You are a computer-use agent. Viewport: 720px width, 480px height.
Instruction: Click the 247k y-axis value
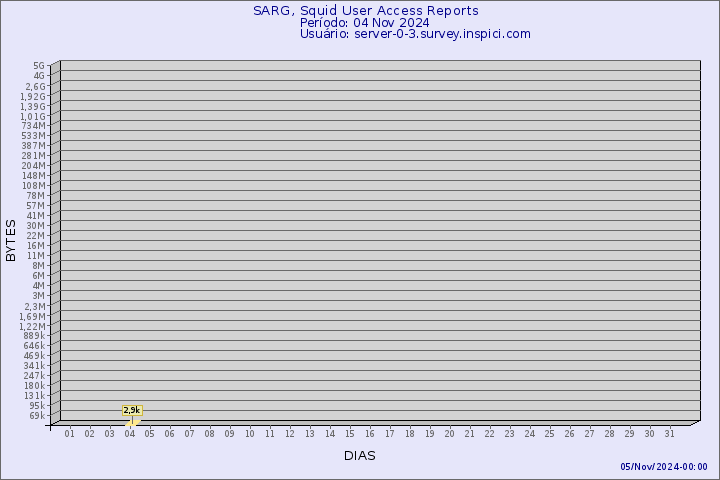[34, 375]
